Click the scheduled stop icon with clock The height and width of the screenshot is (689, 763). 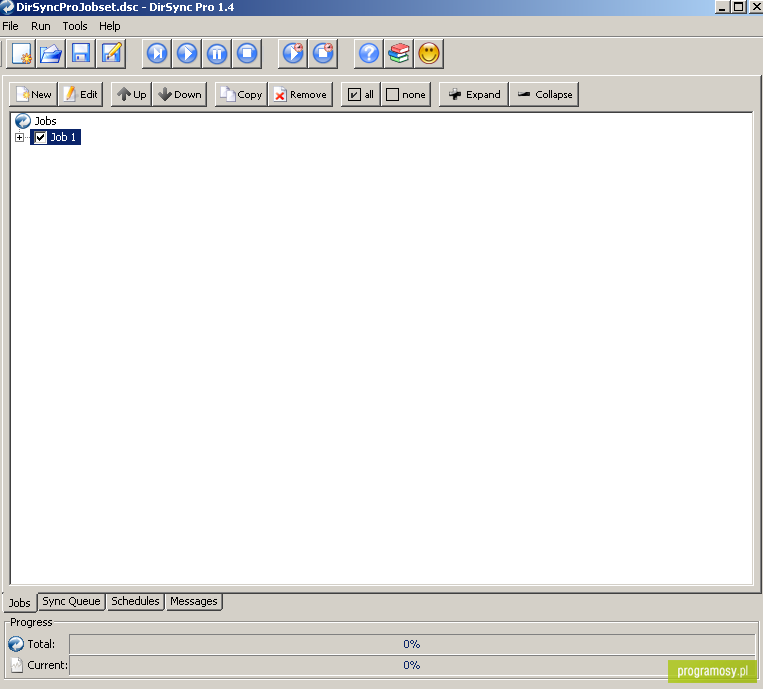323,54
